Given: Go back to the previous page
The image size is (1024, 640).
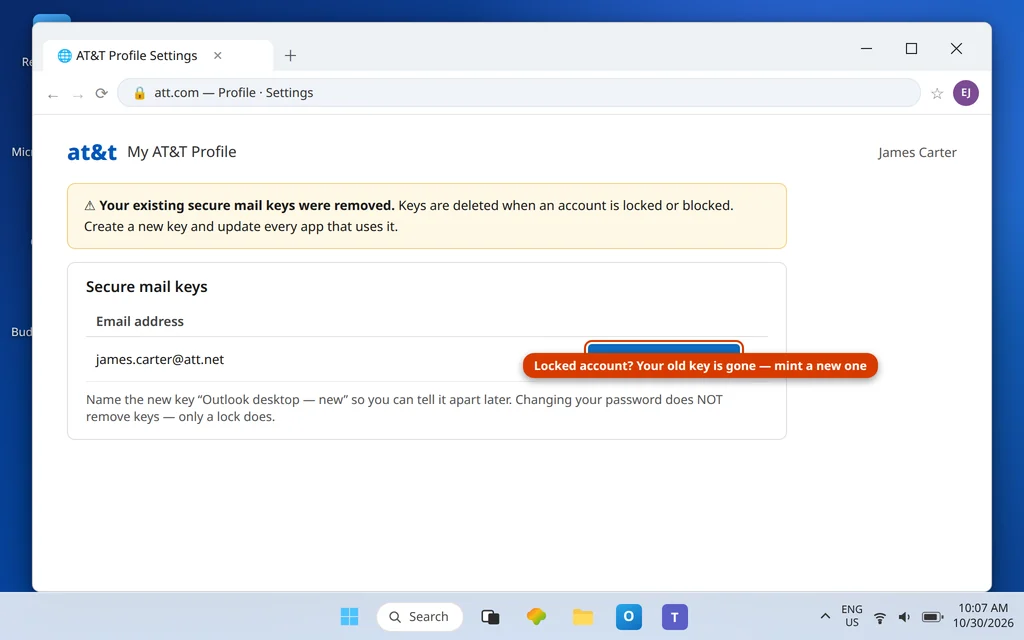Looking at the screenshot, I should click(53, 95).
